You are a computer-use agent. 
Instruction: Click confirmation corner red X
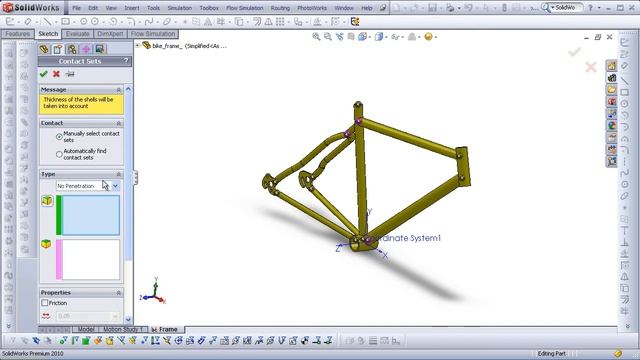tap(591, 67)
